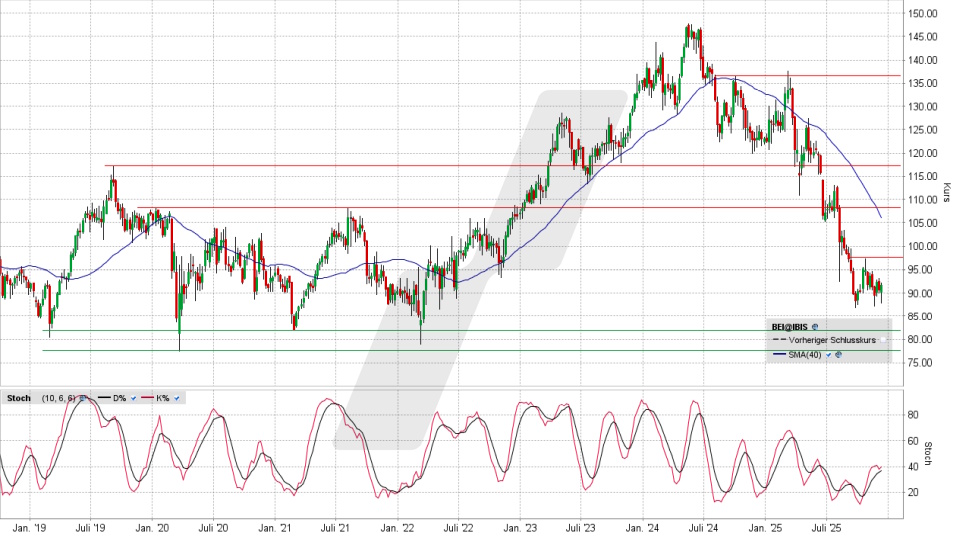This screenshot has height=540, width=960.
Task: Uncheck the SMA(40) visibility checkbox
Action: [x=829, y=354]
